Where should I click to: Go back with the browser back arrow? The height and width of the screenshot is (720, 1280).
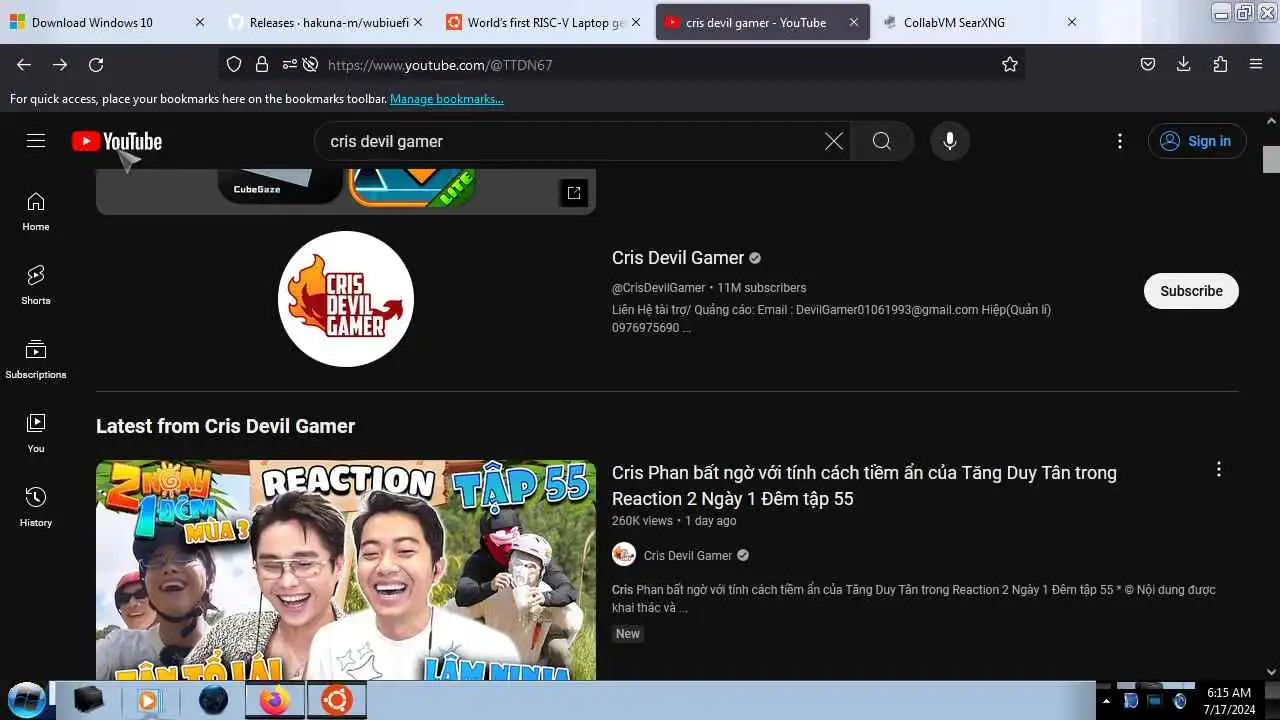pos(24,64)
